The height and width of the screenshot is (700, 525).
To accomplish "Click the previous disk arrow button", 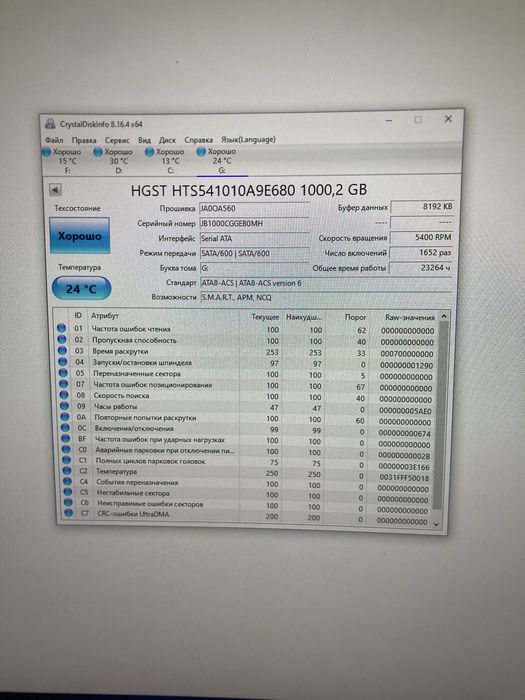I will point(55,190).
